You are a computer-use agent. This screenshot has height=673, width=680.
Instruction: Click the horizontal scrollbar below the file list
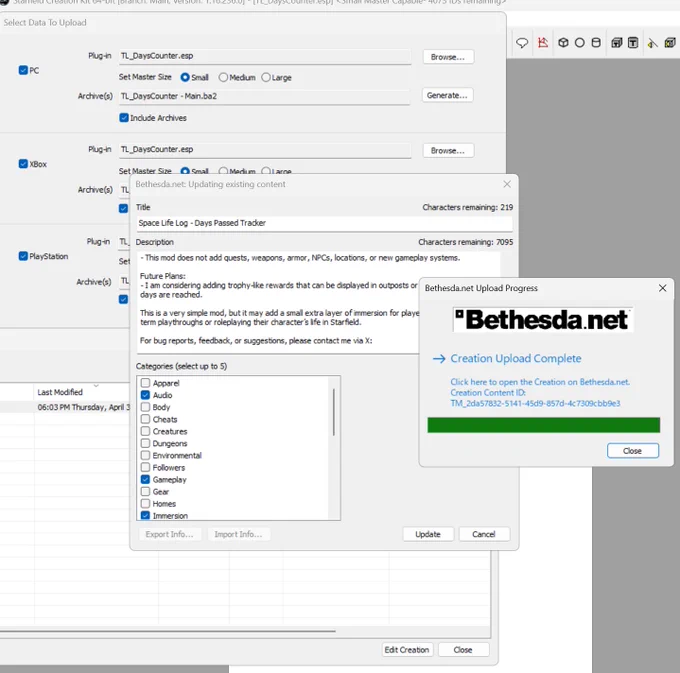[x=167, y=631]
